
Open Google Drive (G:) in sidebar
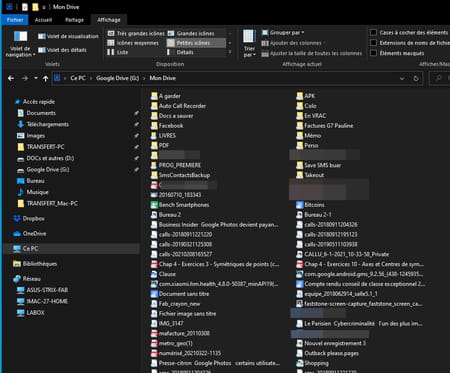pyautogui.click(x=48, y=169)
